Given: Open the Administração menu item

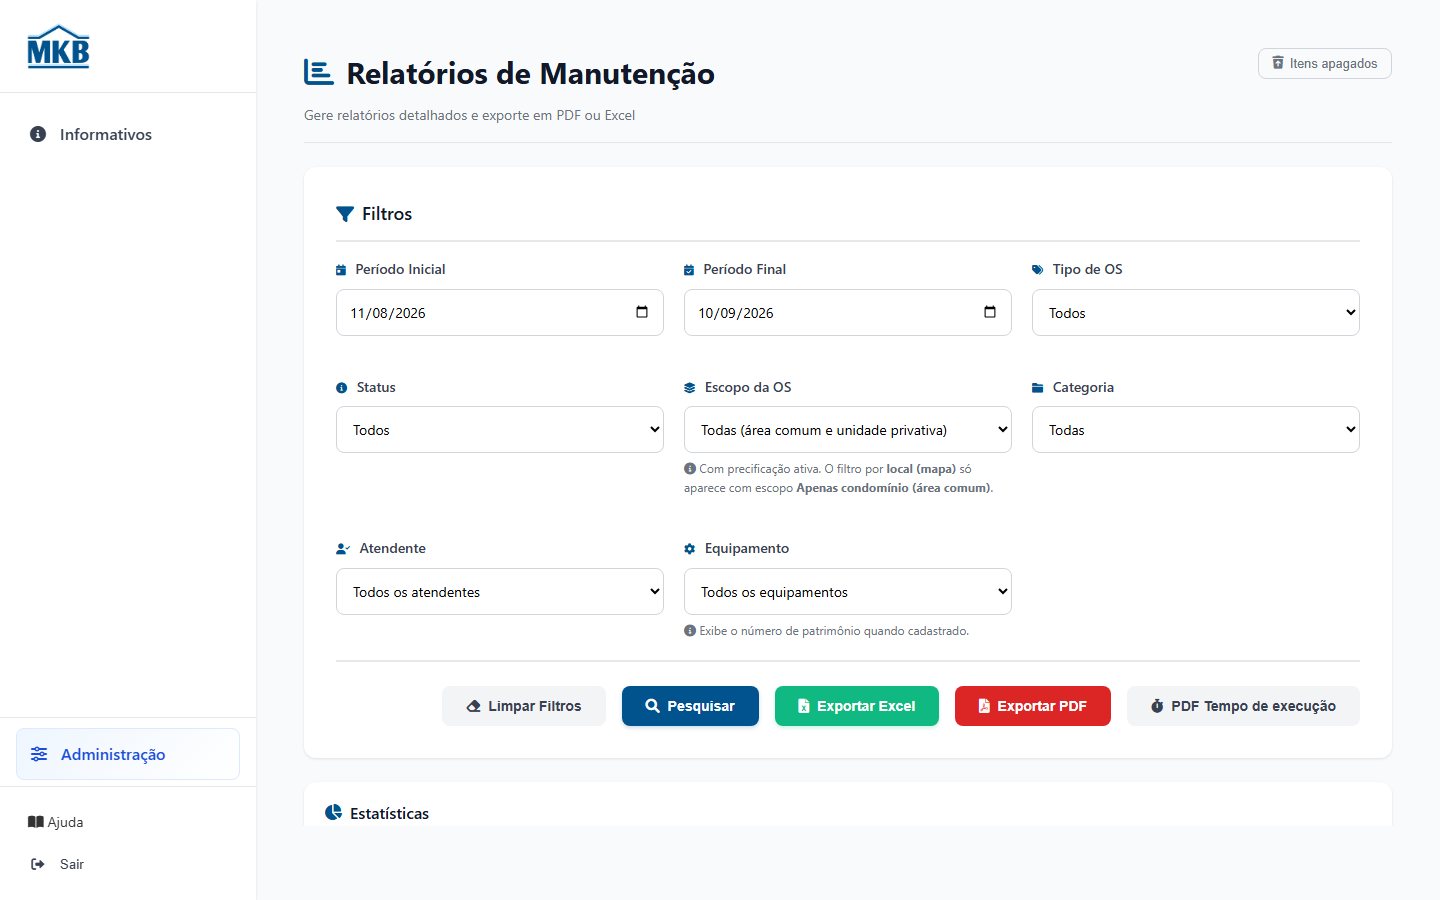Looking at the screenshot, I should click(128, 754).
